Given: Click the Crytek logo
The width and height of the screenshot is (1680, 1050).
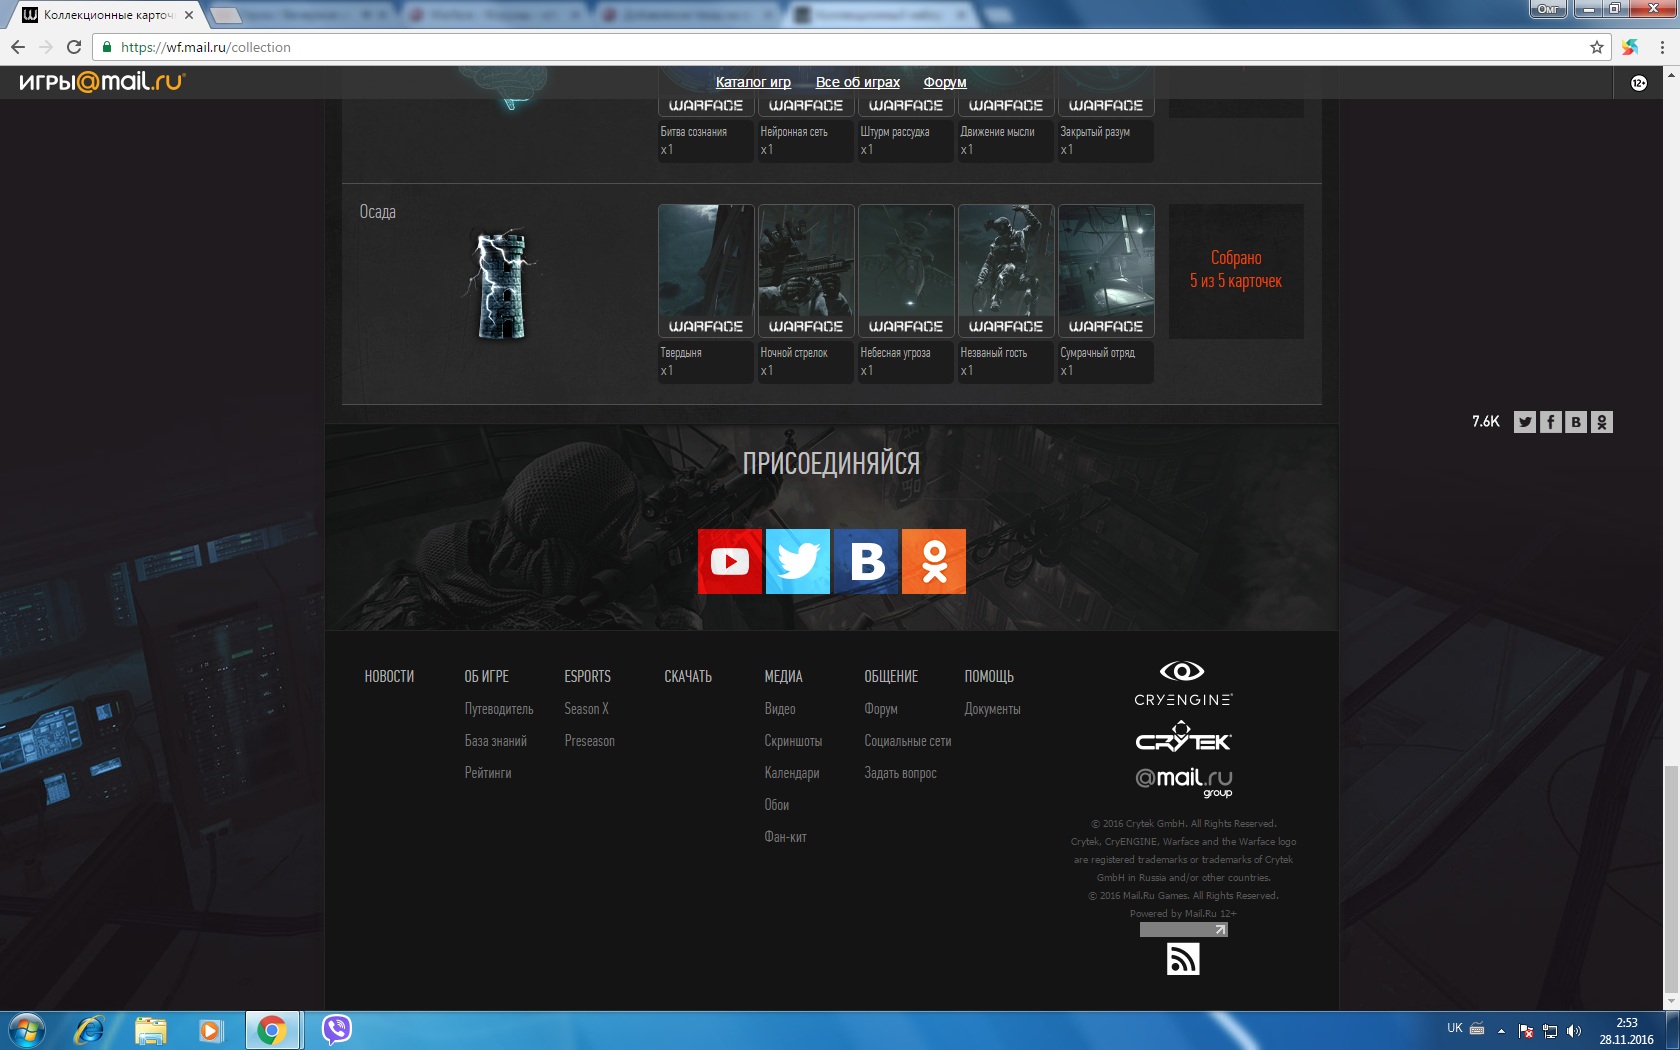Looking at the screenshot, I should (1183, 737).
